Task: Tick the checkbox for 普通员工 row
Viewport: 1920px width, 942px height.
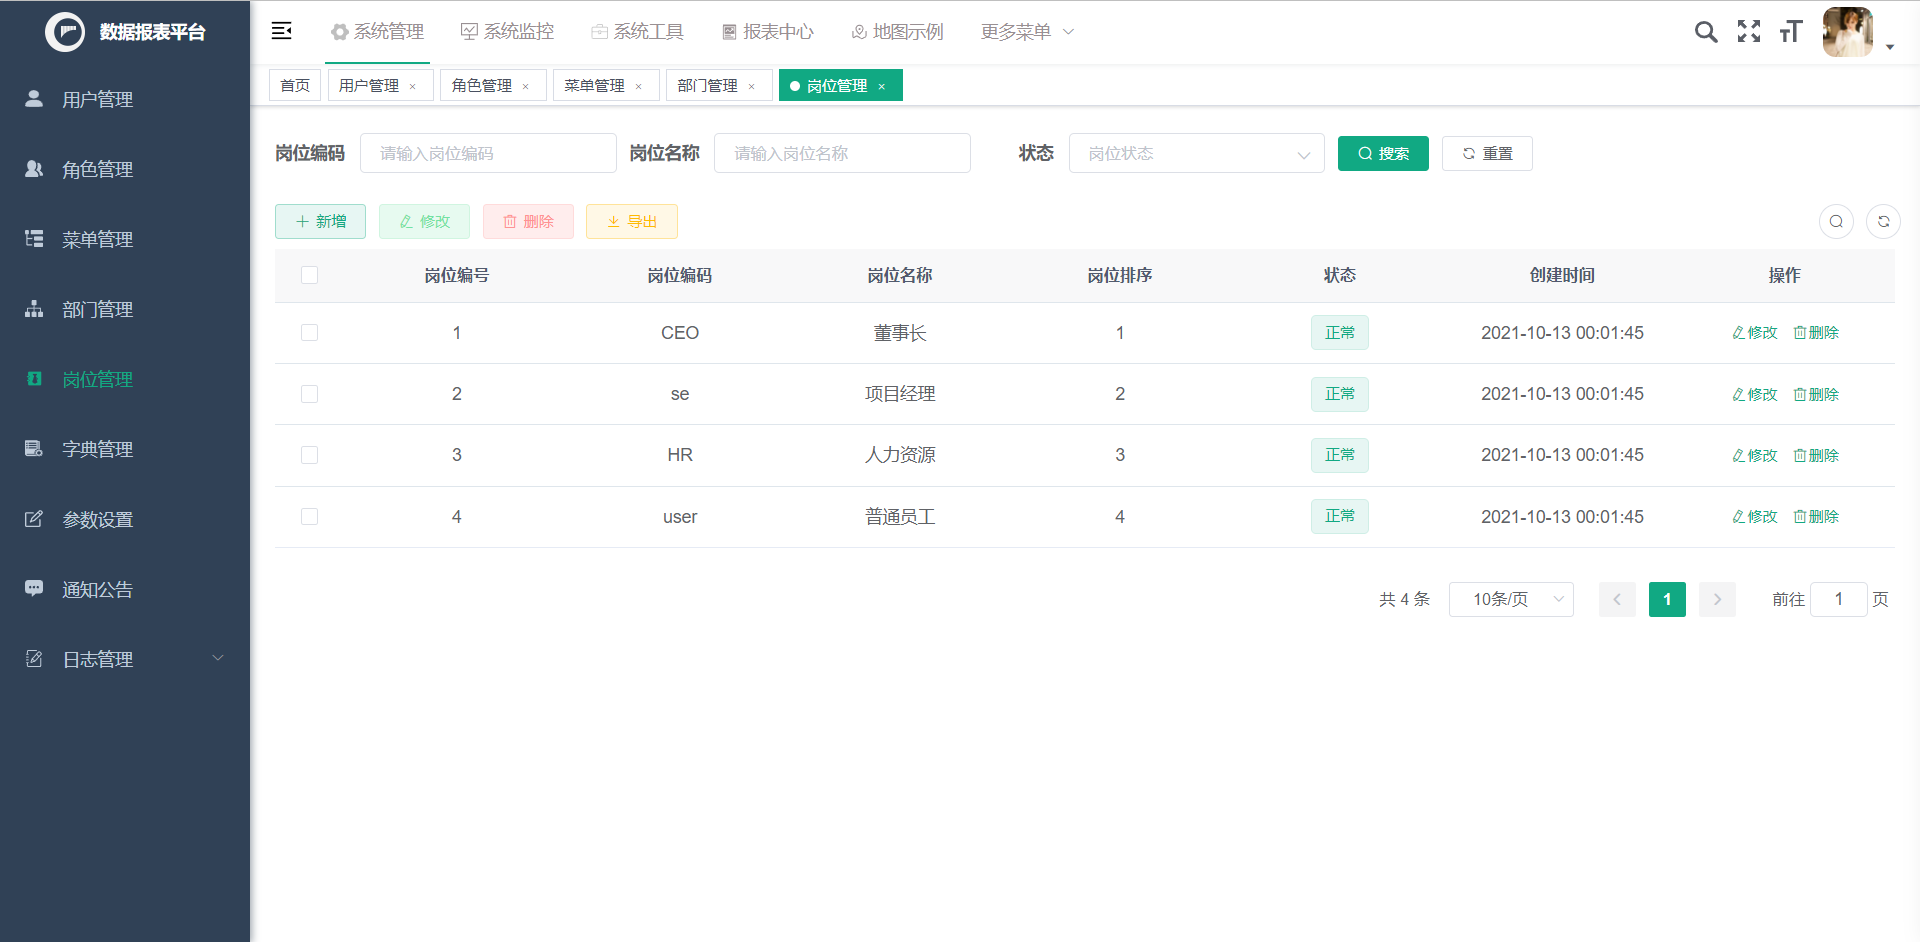Action: pos(309,516)
